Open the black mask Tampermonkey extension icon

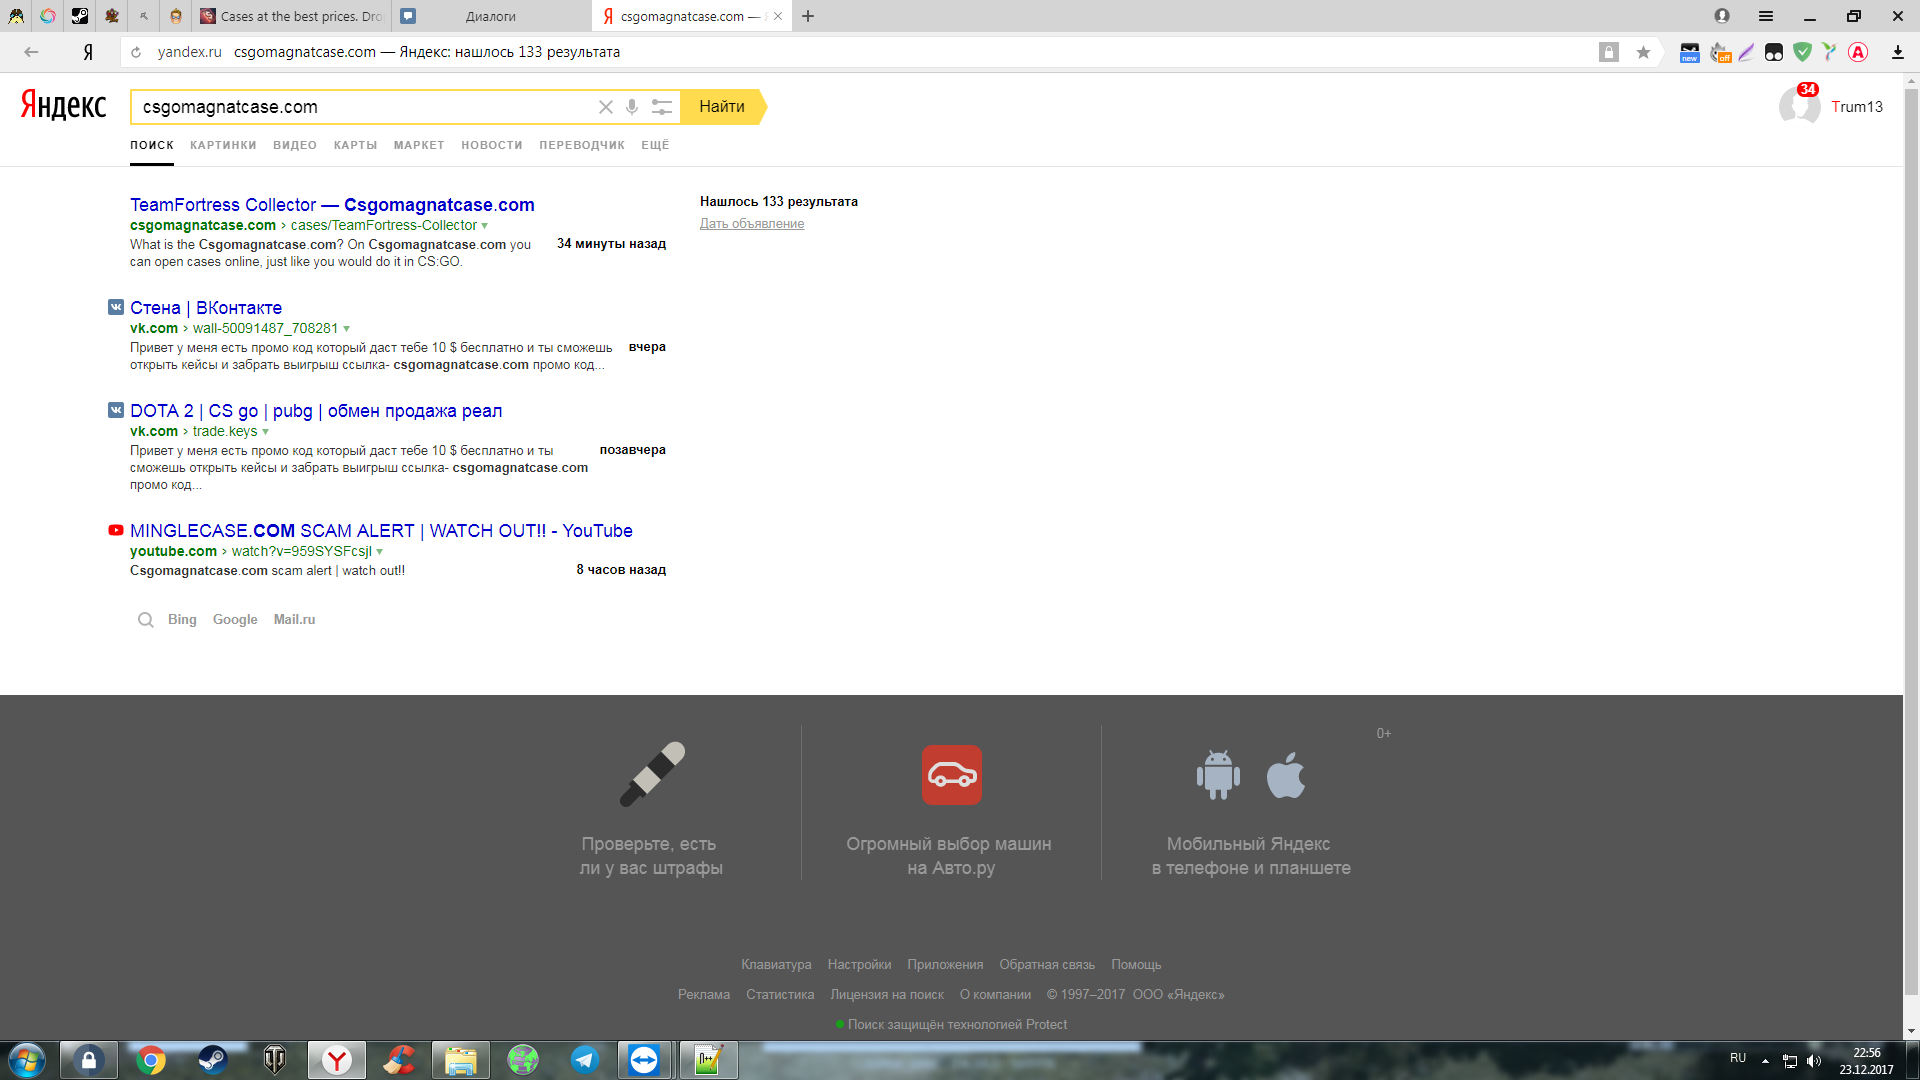coord(1774,52)
